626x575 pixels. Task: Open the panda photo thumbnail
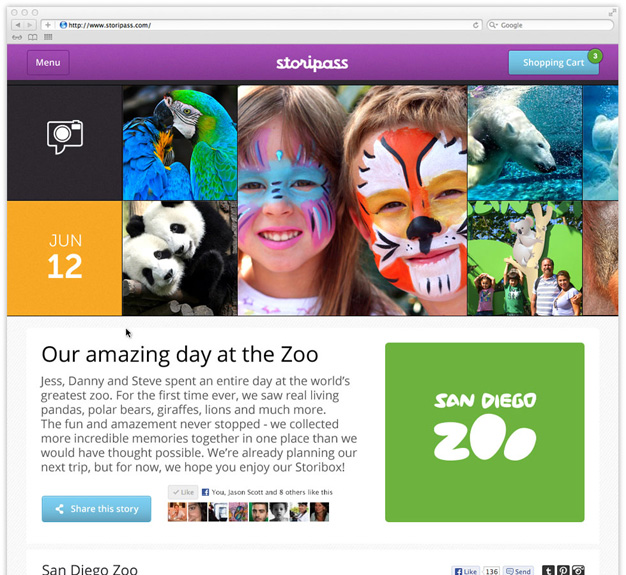pyautogui.click(x=180, y=258)
